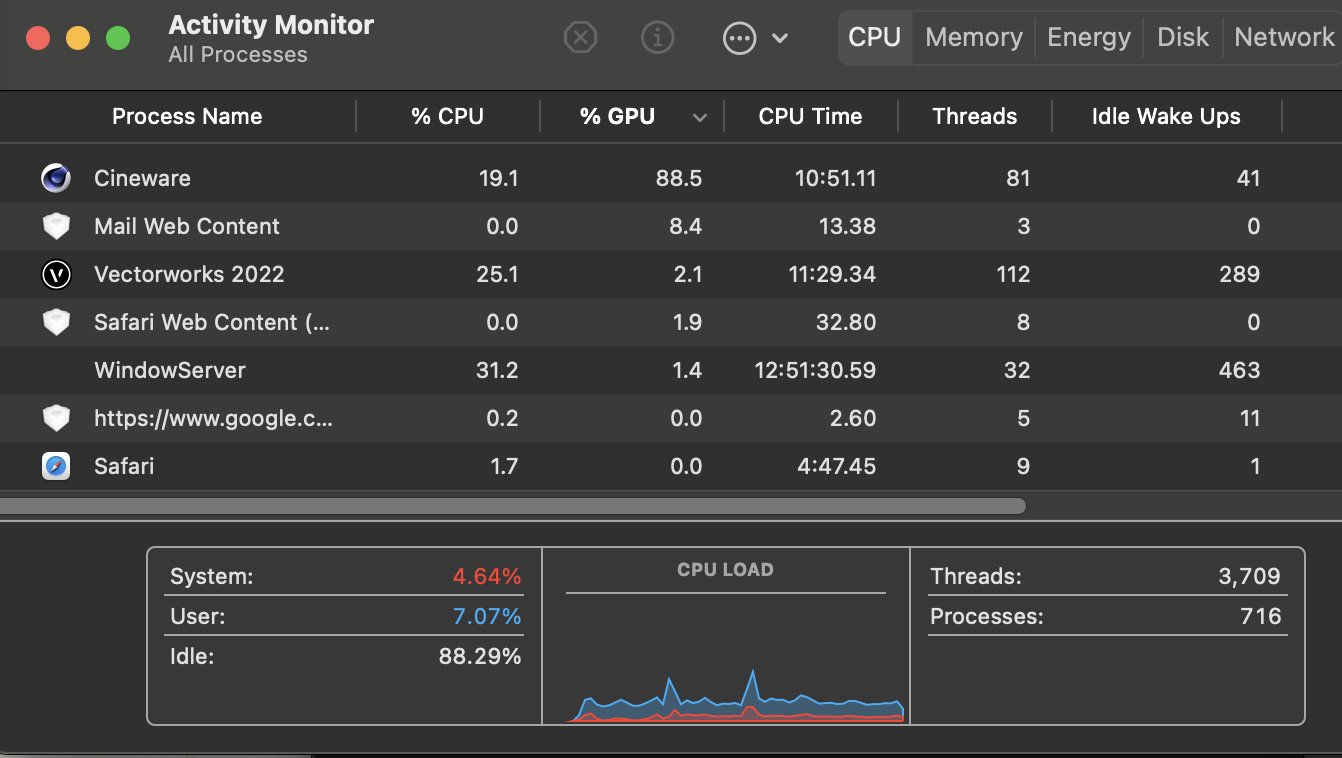Sort by % CPU column header
This screenshot has width=1342, height=758.
(x=447, y=116)
